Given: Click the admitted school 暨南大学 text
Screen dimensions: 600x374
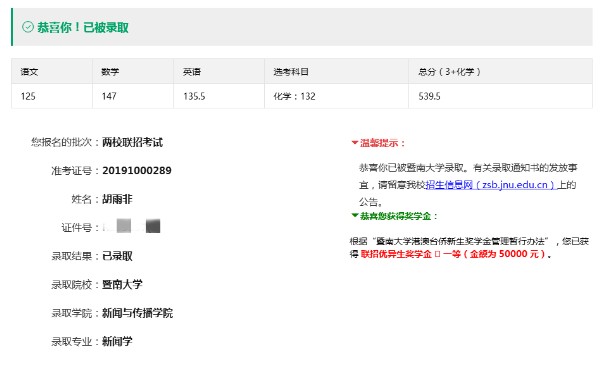Looking at the screenshot, I should pyautogui.click(x=122, y=284).
